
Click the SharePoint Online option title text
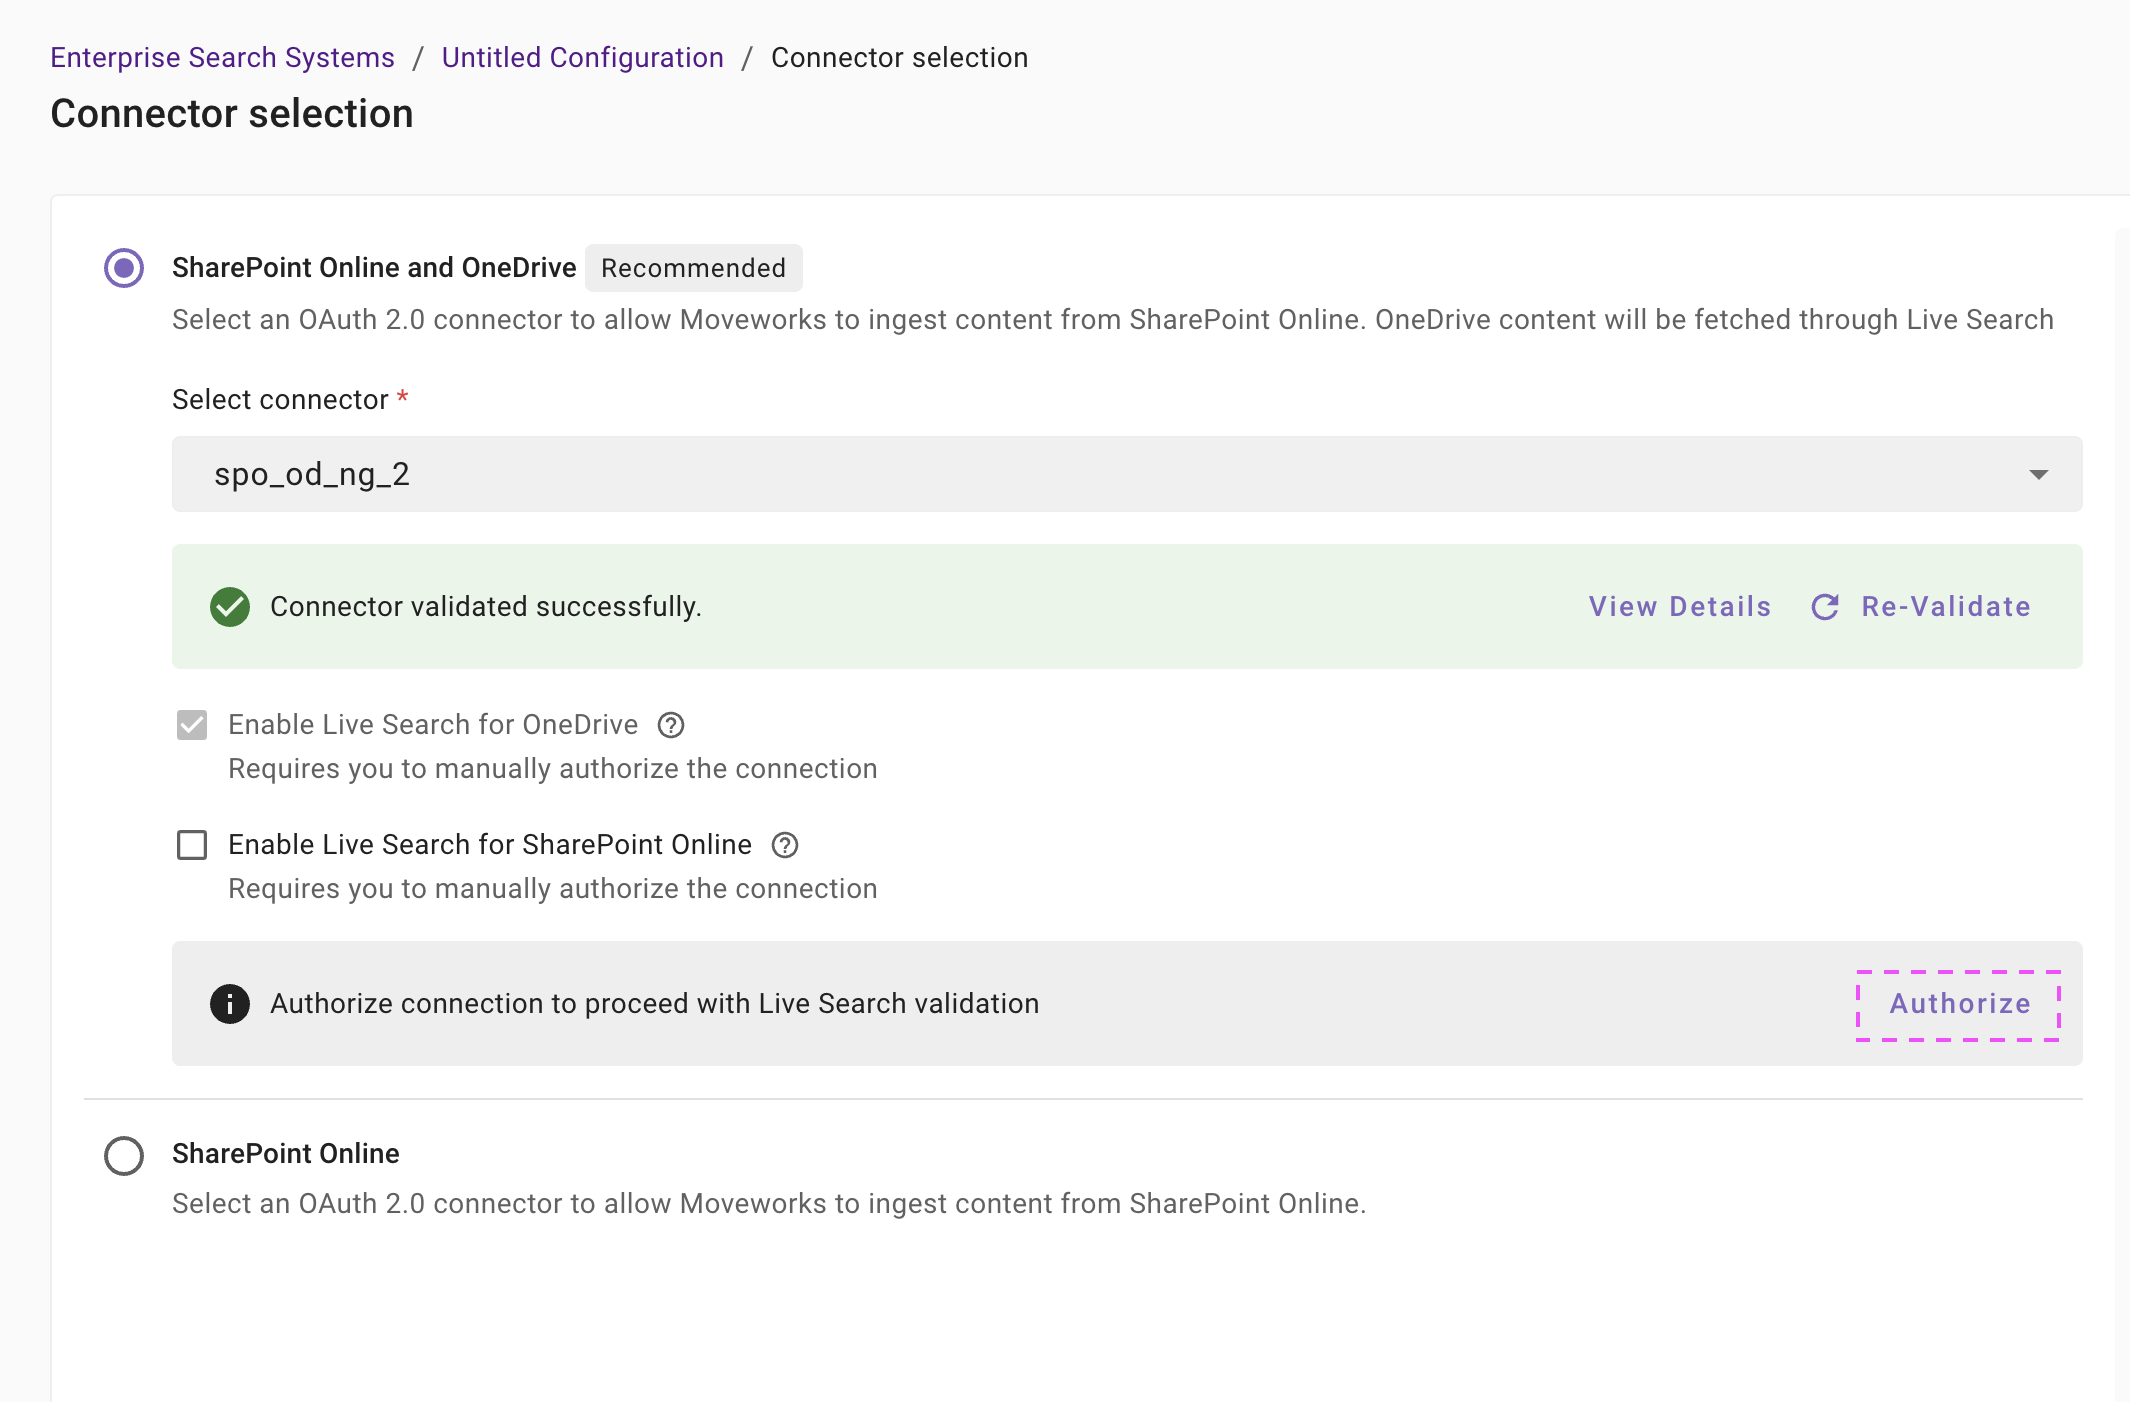pos(286,1154)
